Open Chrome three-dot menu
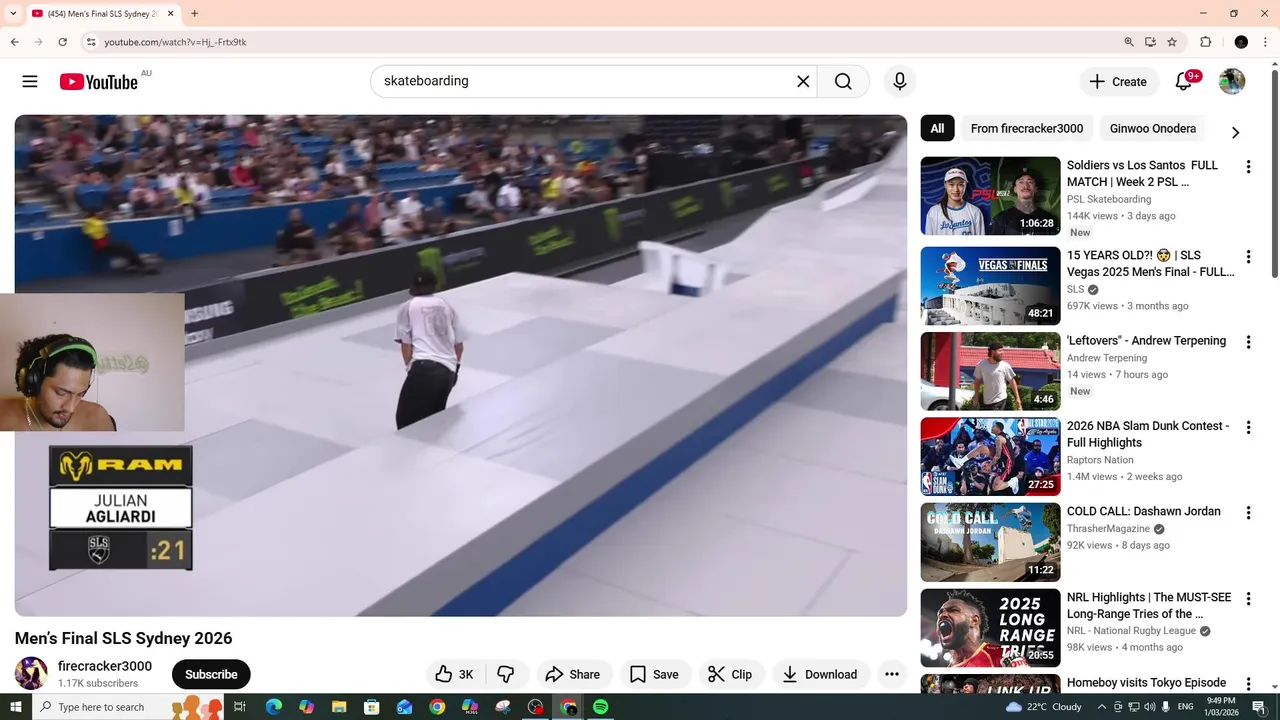The width and height of the screenshot is (1280, 720). [1267, 42]
